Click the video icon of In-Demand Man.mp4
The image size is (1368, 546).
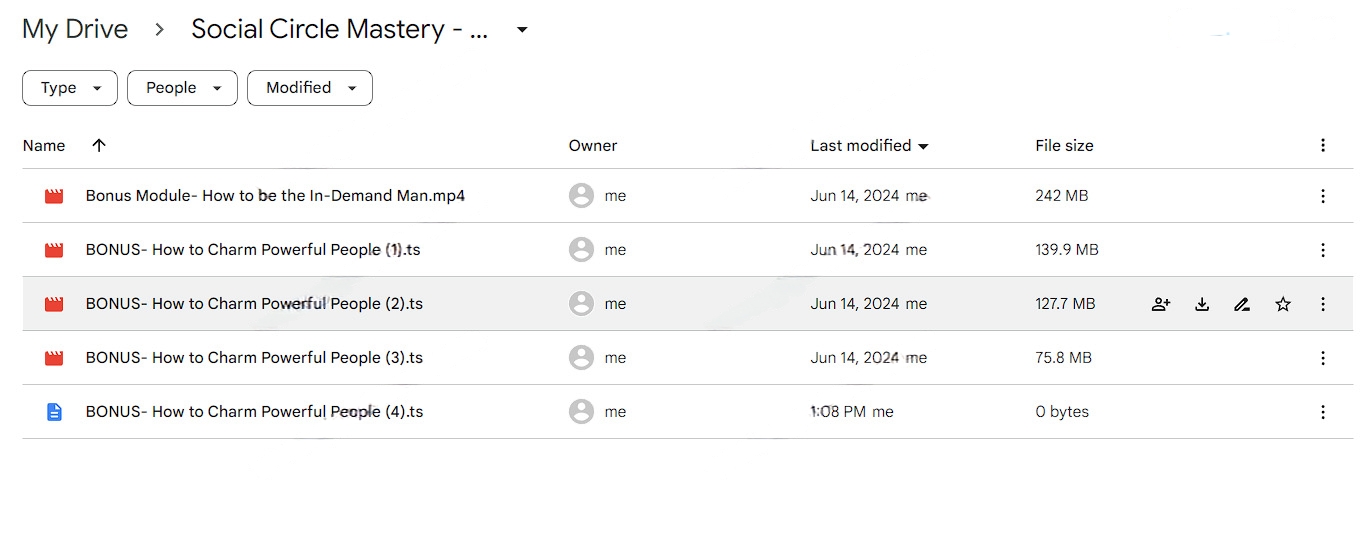pos(54,196)
